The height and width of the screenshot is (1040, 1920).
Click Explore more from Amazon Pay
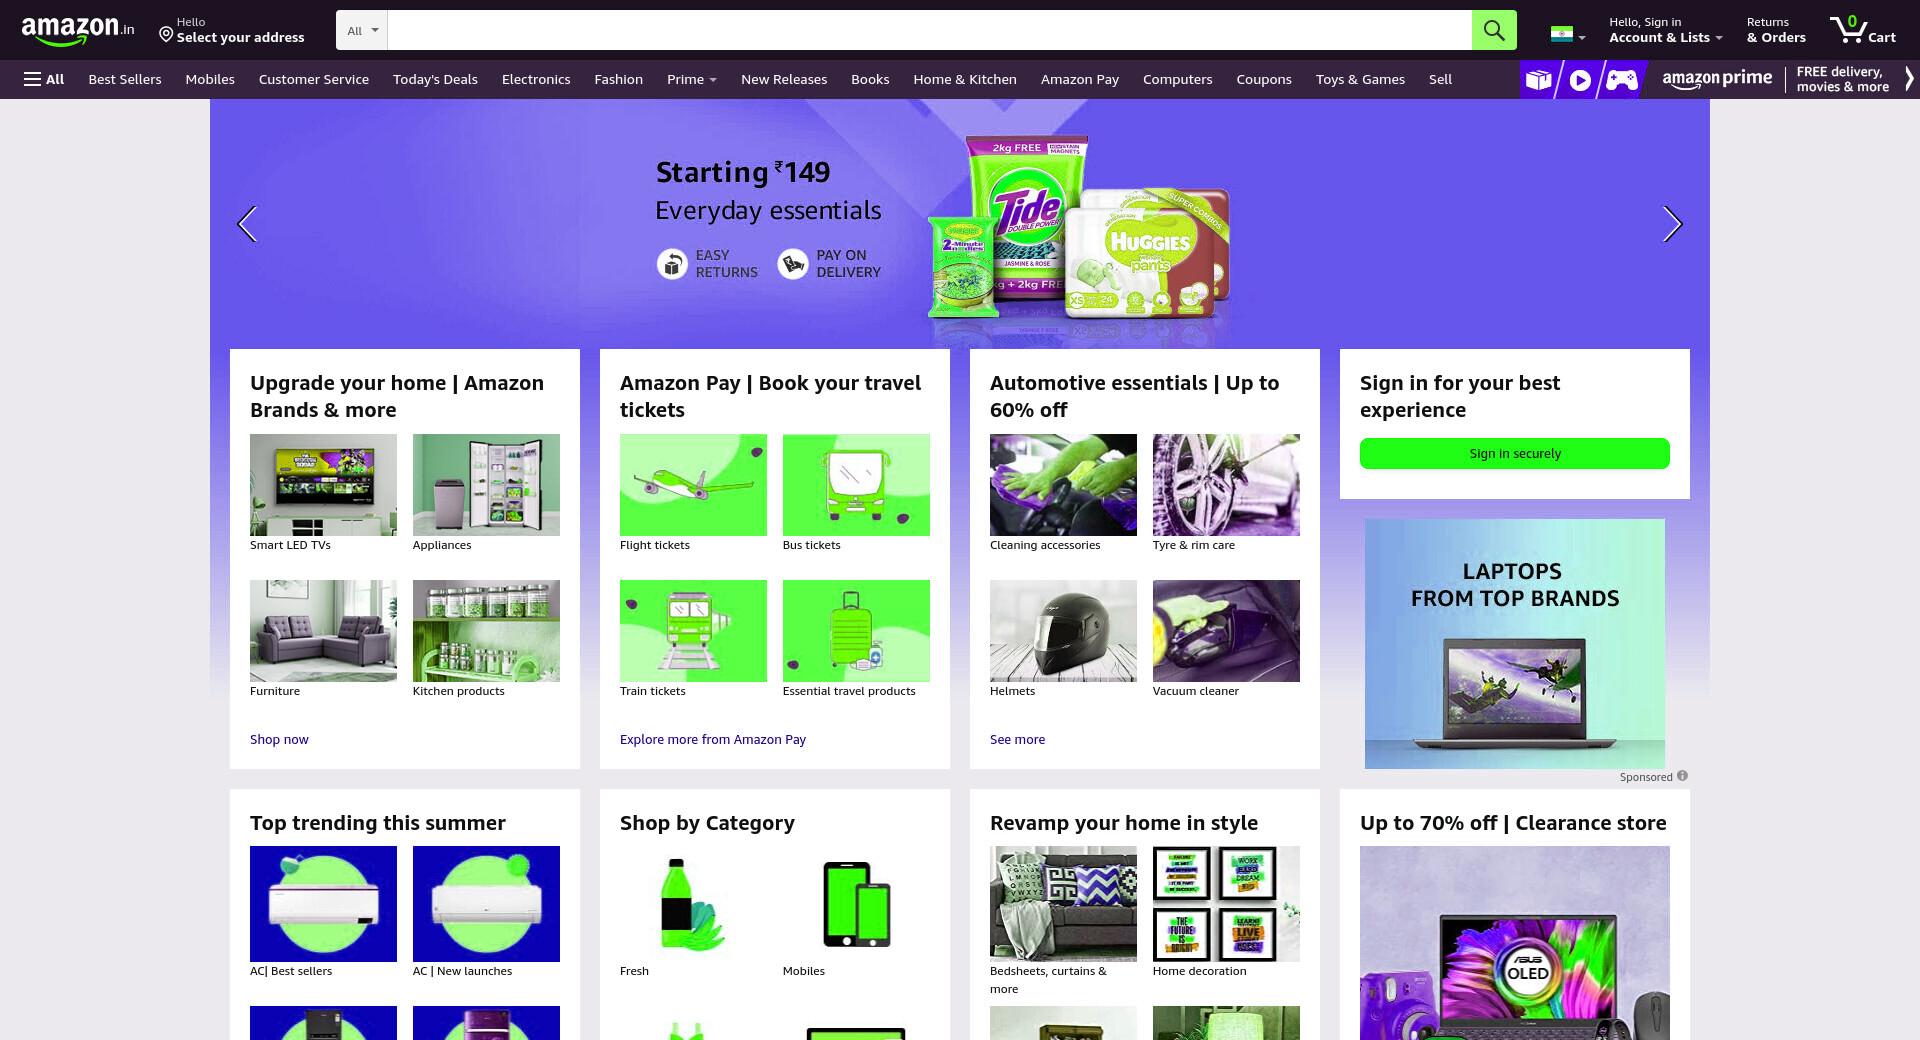tap(713, 739)
